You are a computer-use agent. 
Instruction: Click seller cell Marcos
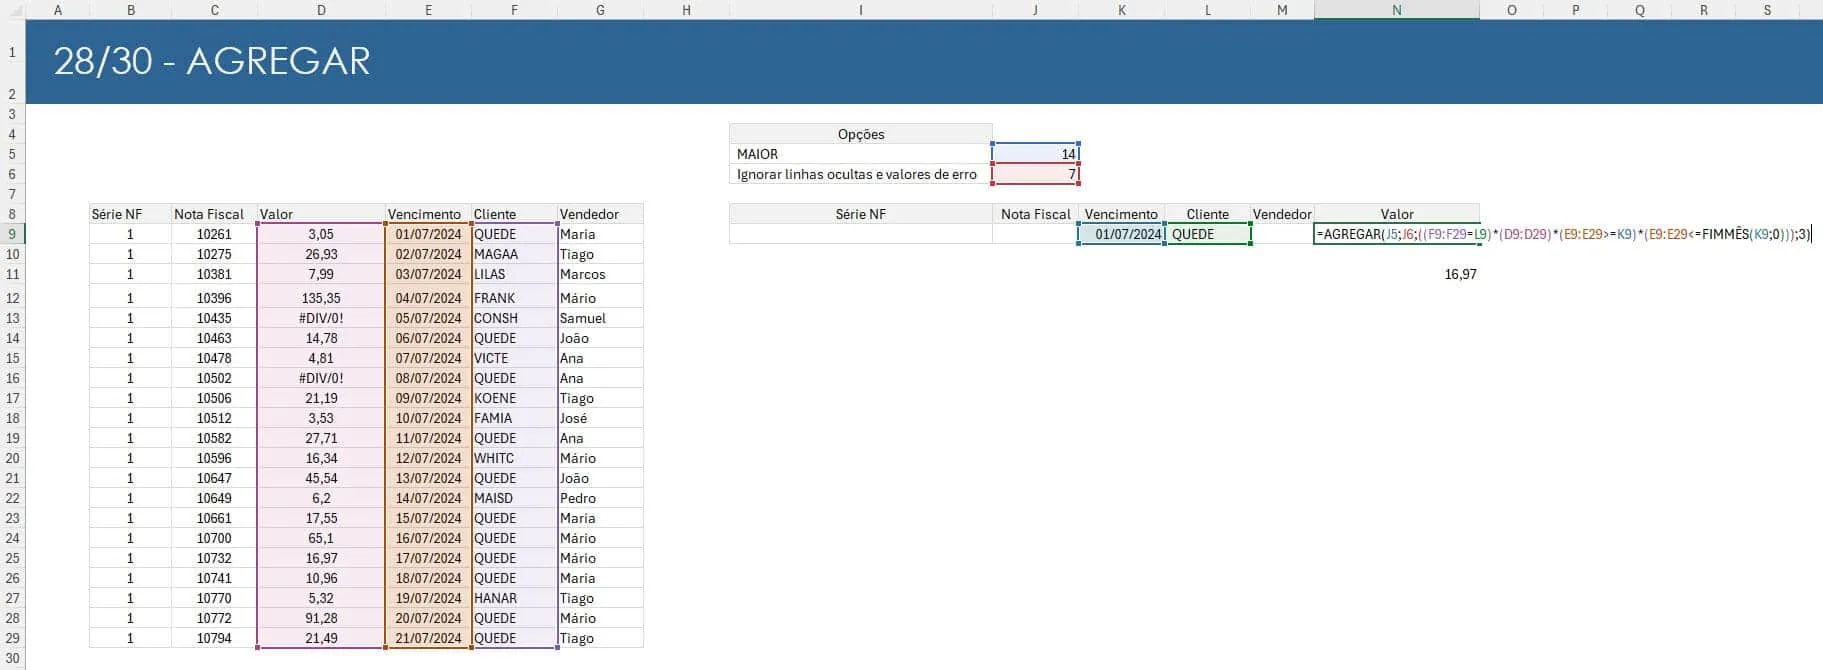[x=600, y=274]
